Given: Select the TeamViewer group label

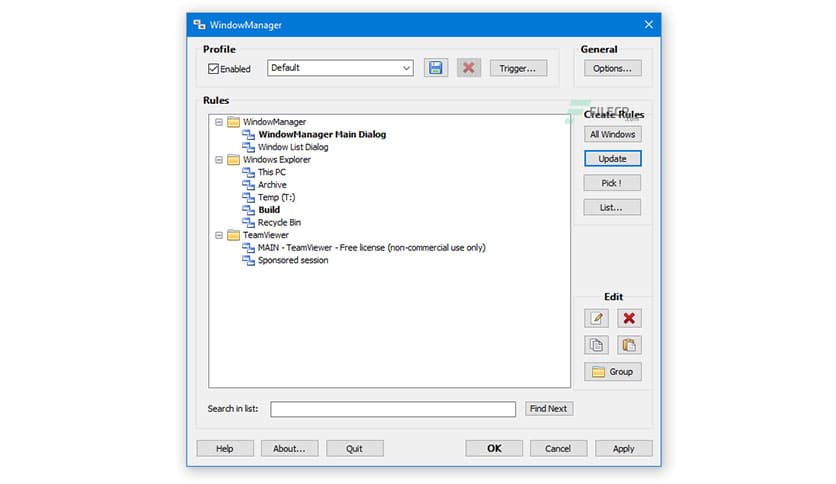Looking at the screenshot, I should (266, 235).
